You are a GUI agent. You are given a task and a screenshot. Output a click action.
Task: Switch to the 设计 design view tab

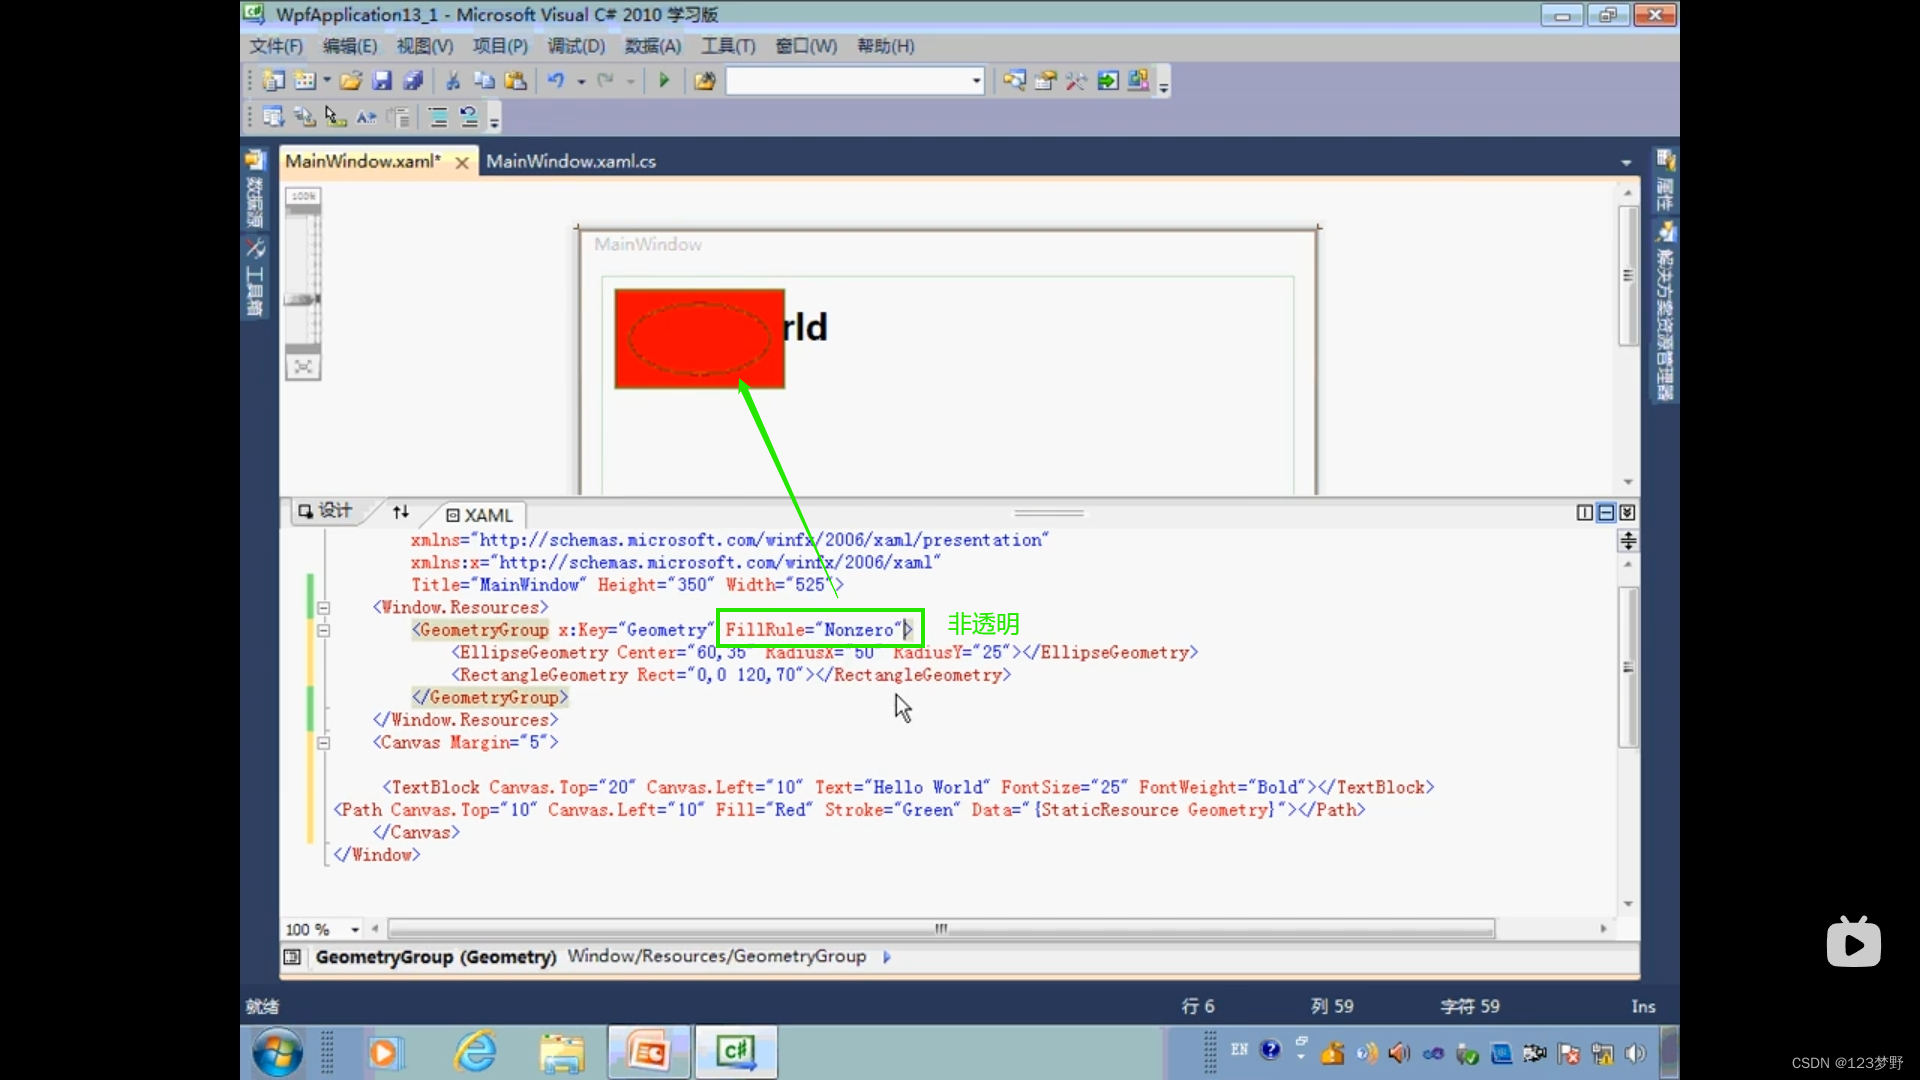(326, 511)
